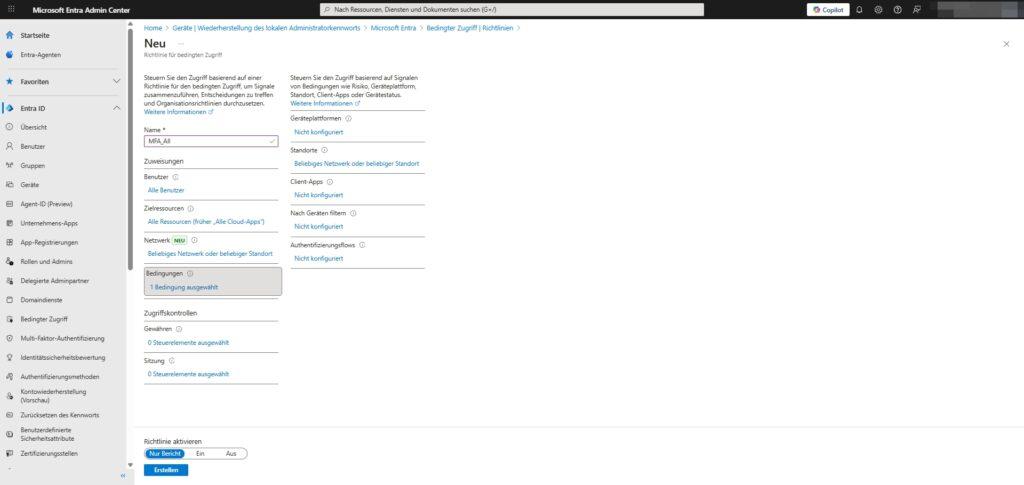Open the feedback icon in header

[x=917, y=10]
